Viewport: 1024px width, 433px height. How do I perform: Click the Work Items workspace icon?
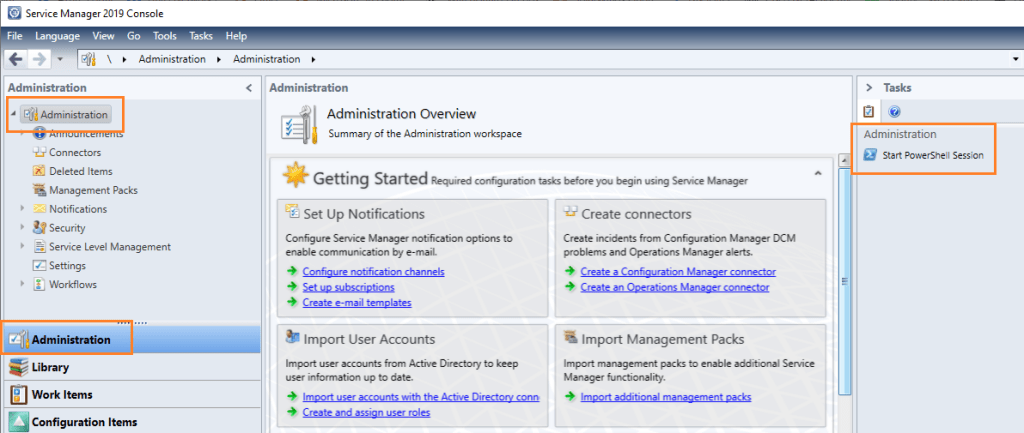(x=18, y=394)
